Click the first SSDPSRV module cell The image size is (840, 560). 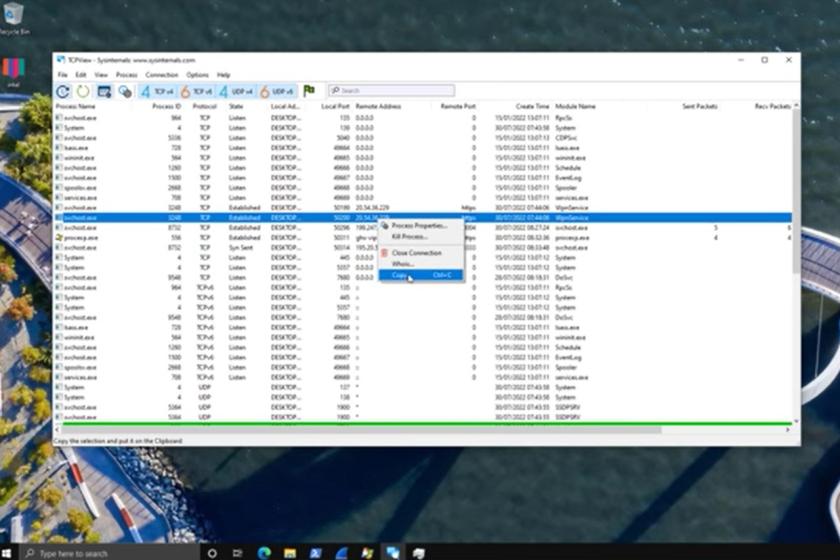[x=568, y=407]
